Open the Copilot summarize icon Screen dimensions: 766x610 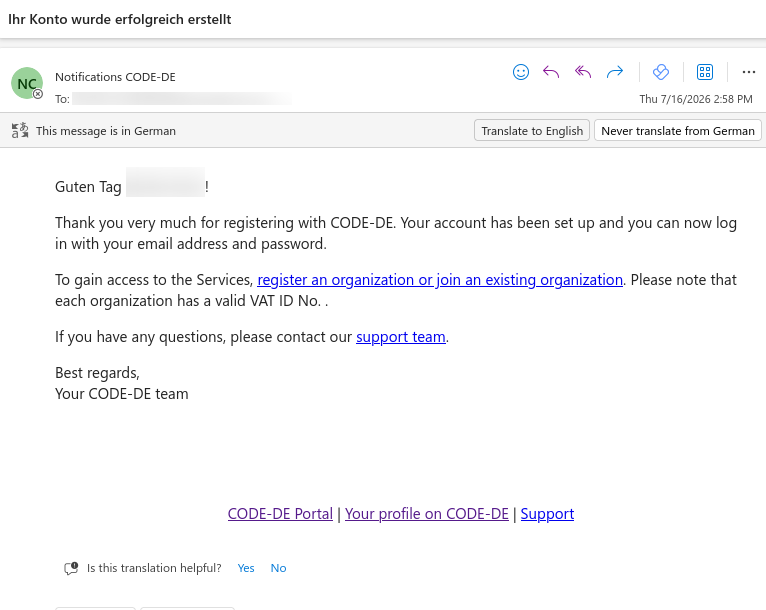[x=660, y=72]
